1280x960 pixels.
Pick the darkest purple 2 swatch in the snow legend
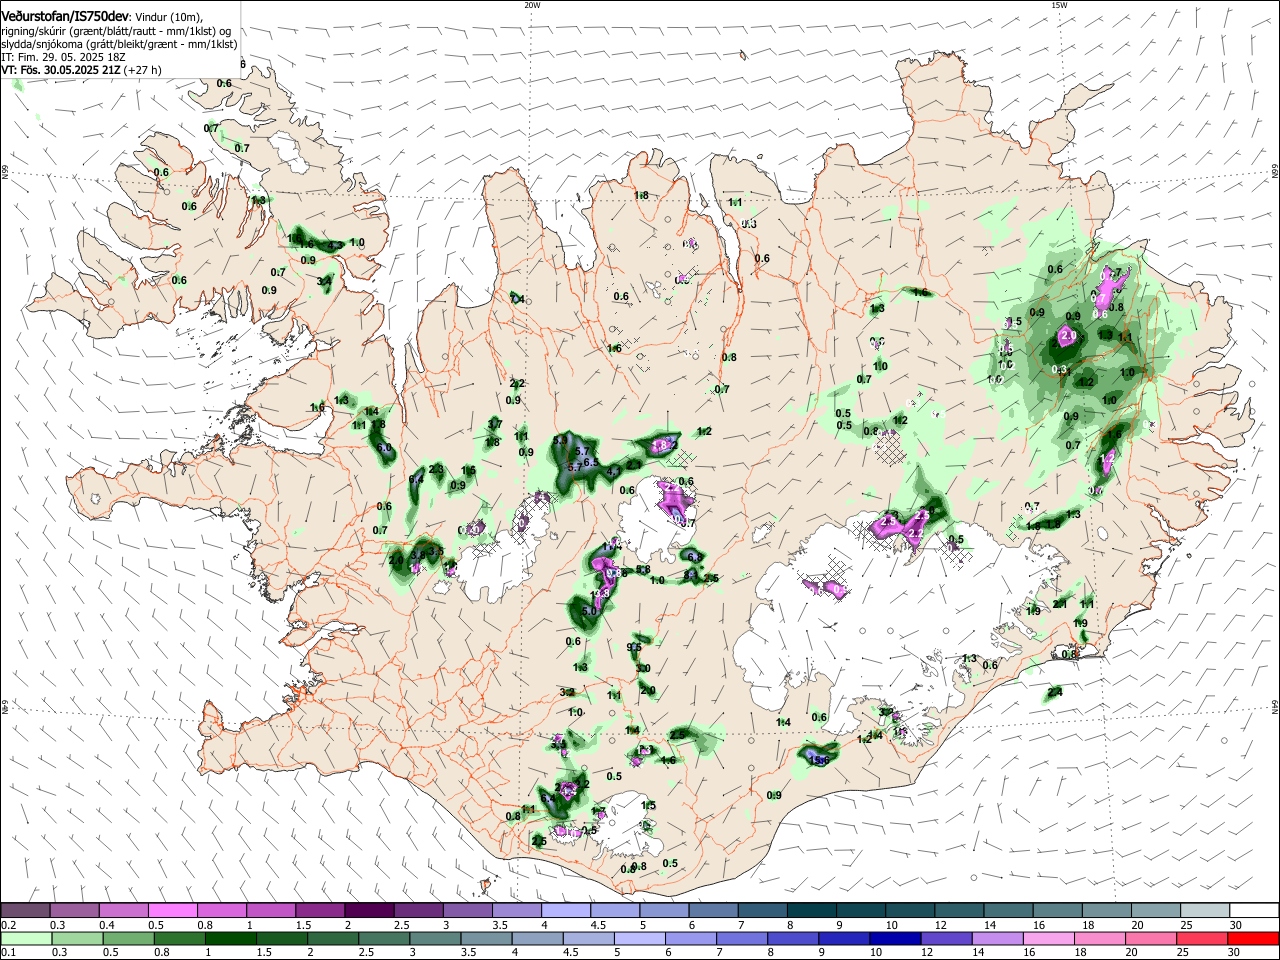[x=369, y=911]
